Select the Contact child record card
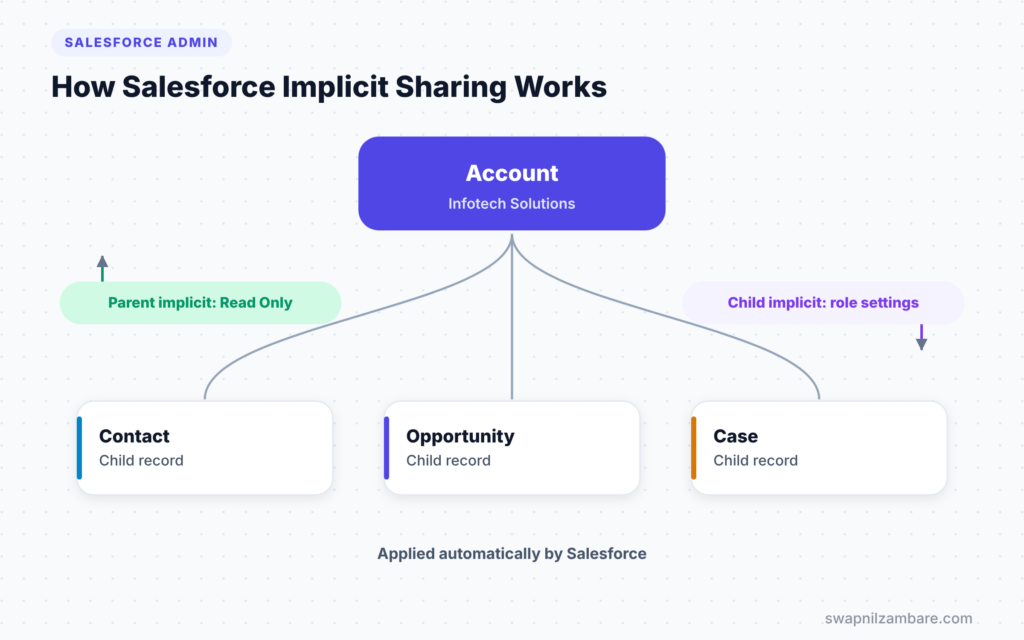This screenshot has height=640, width=1024. 204,448
